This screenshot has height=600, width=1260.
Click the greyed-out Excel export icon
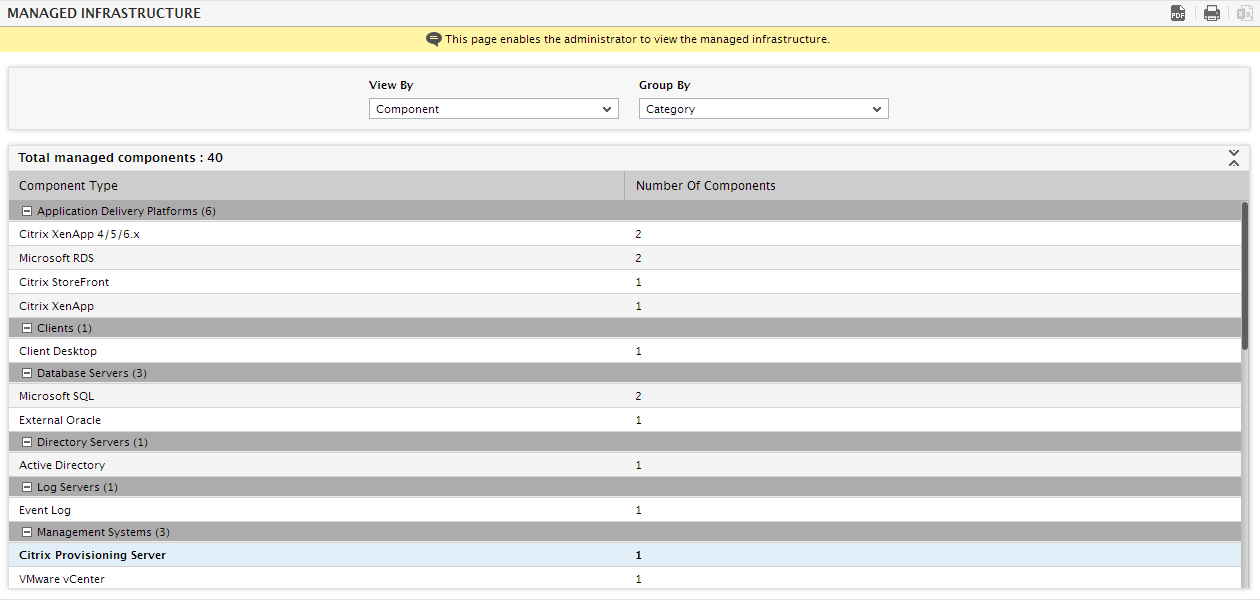pos(1244,13)
